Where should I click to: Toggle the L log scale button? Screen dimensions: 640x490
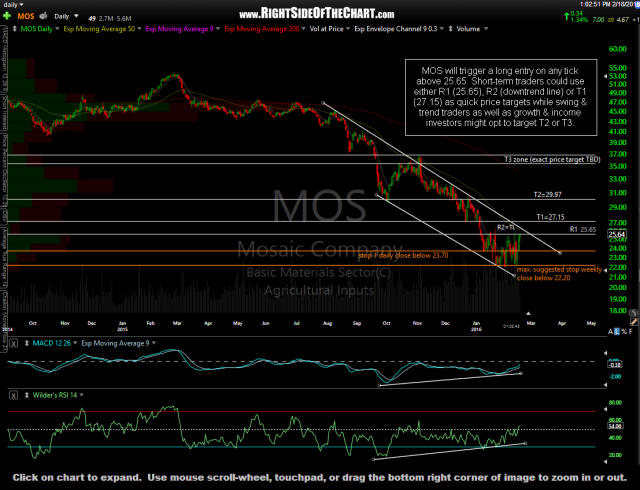point(617,332)
